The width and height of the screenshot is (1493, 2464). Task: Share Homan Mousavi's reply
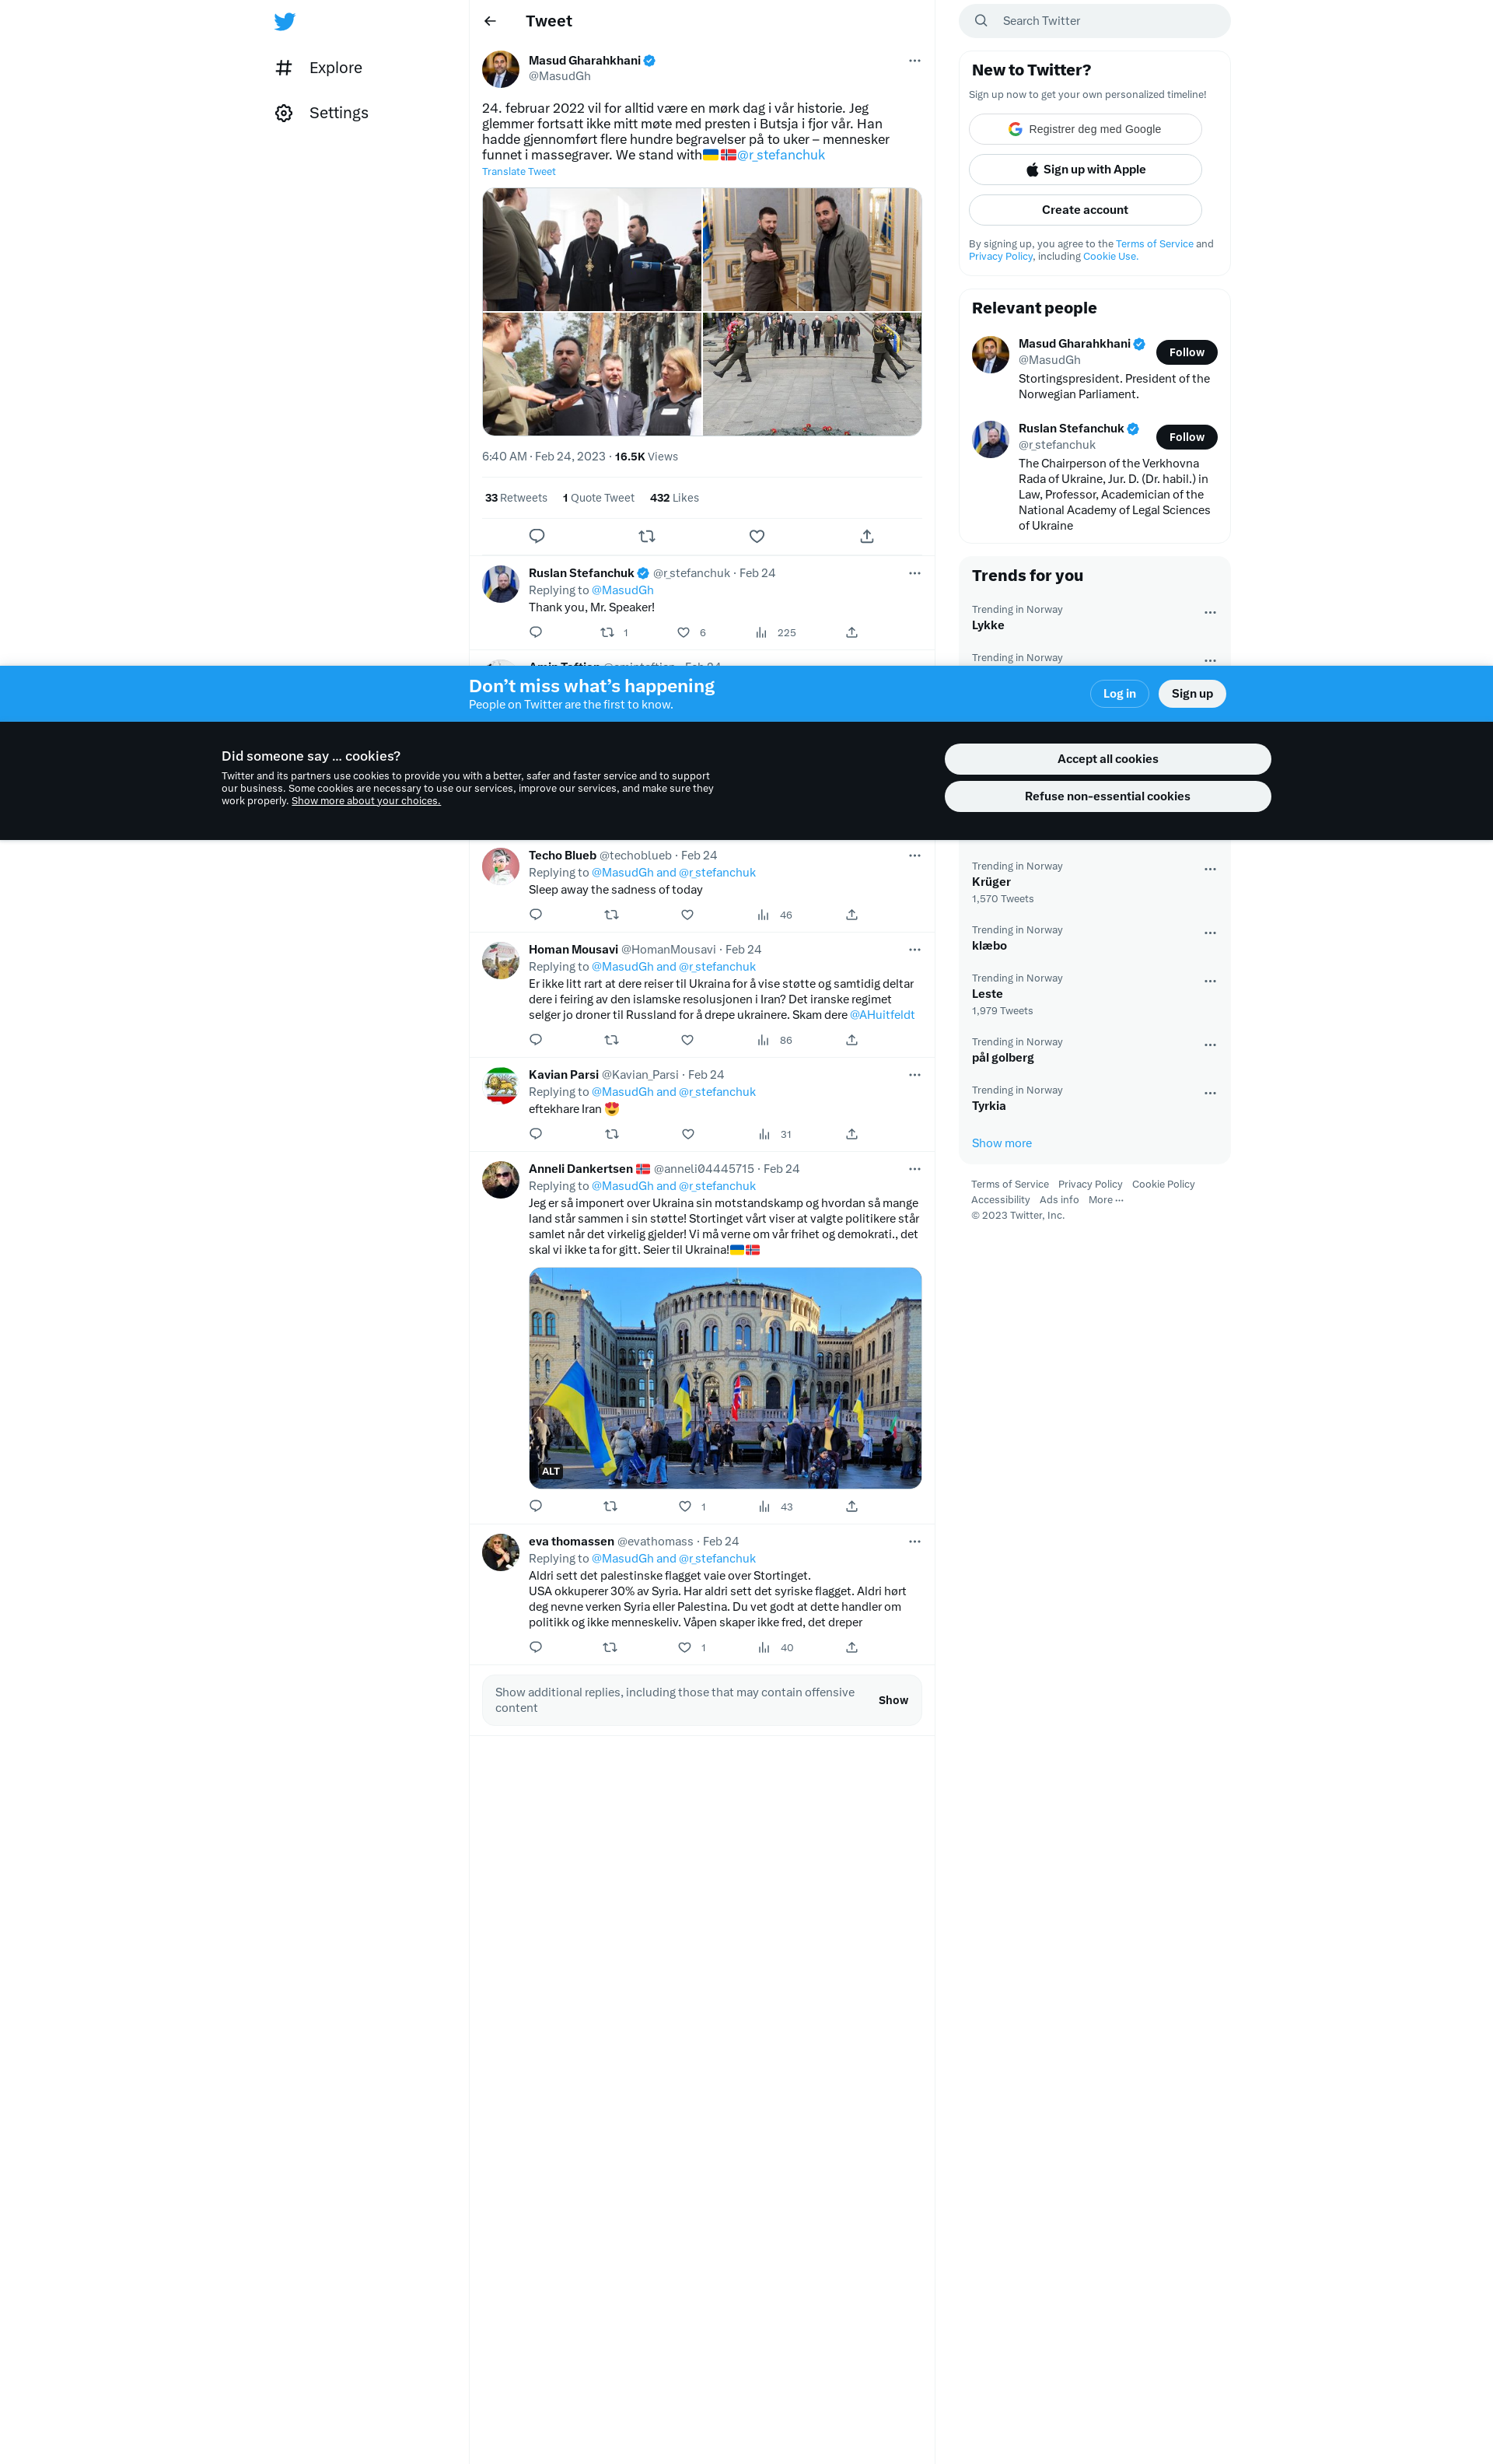[852, 1040]
